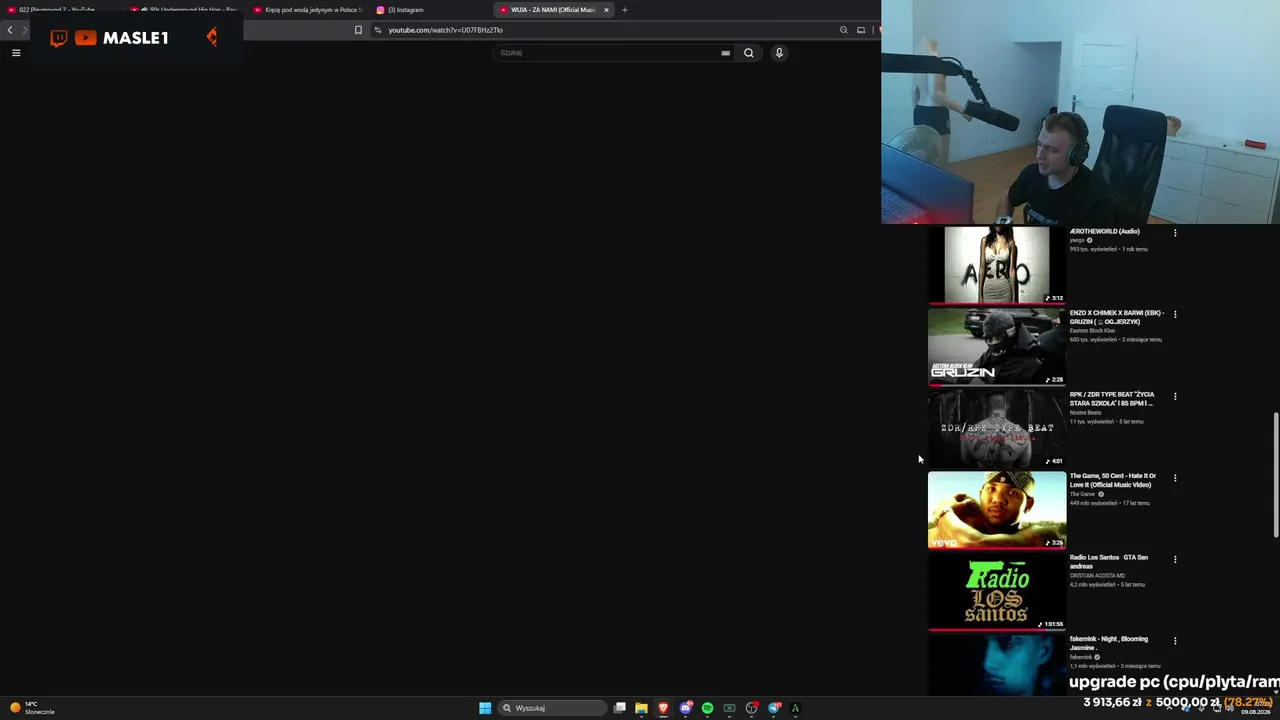Image resolution: width=1280 pixels, height=720 pixels.
Task: Open the on-screen keyboard icon in search box
Action: tap(726, 53)
